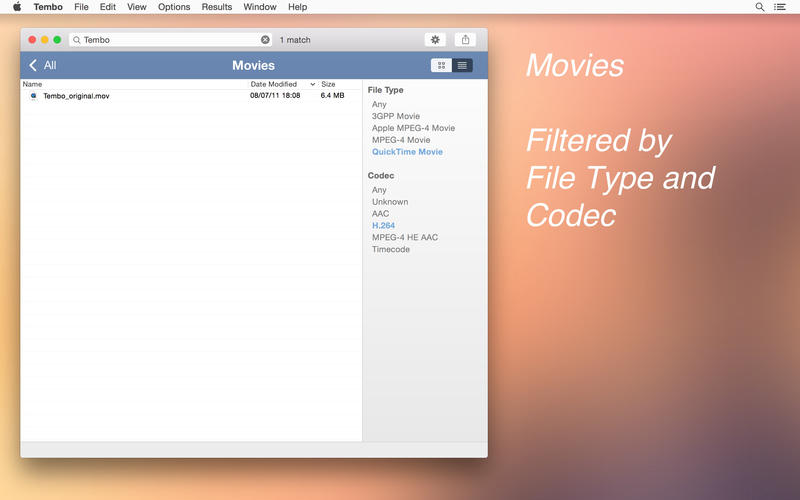Screen dimensions: 800x500
Task: Toggle sort arrow on Date Modified column
Action: [x=312, y=85]
